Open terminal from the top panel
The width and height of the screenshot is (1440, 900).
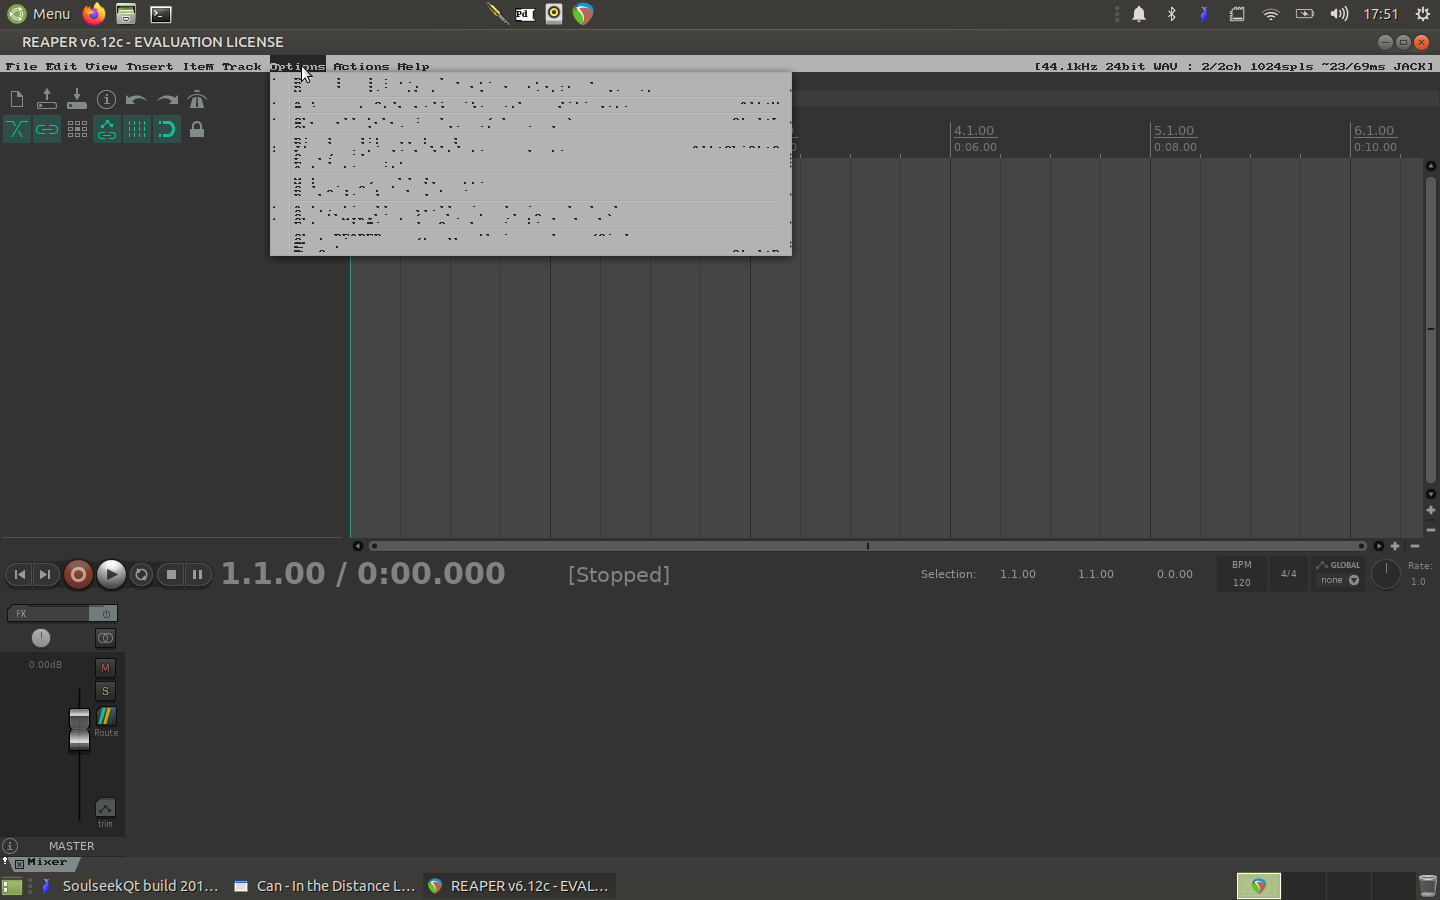coord(160,14)
